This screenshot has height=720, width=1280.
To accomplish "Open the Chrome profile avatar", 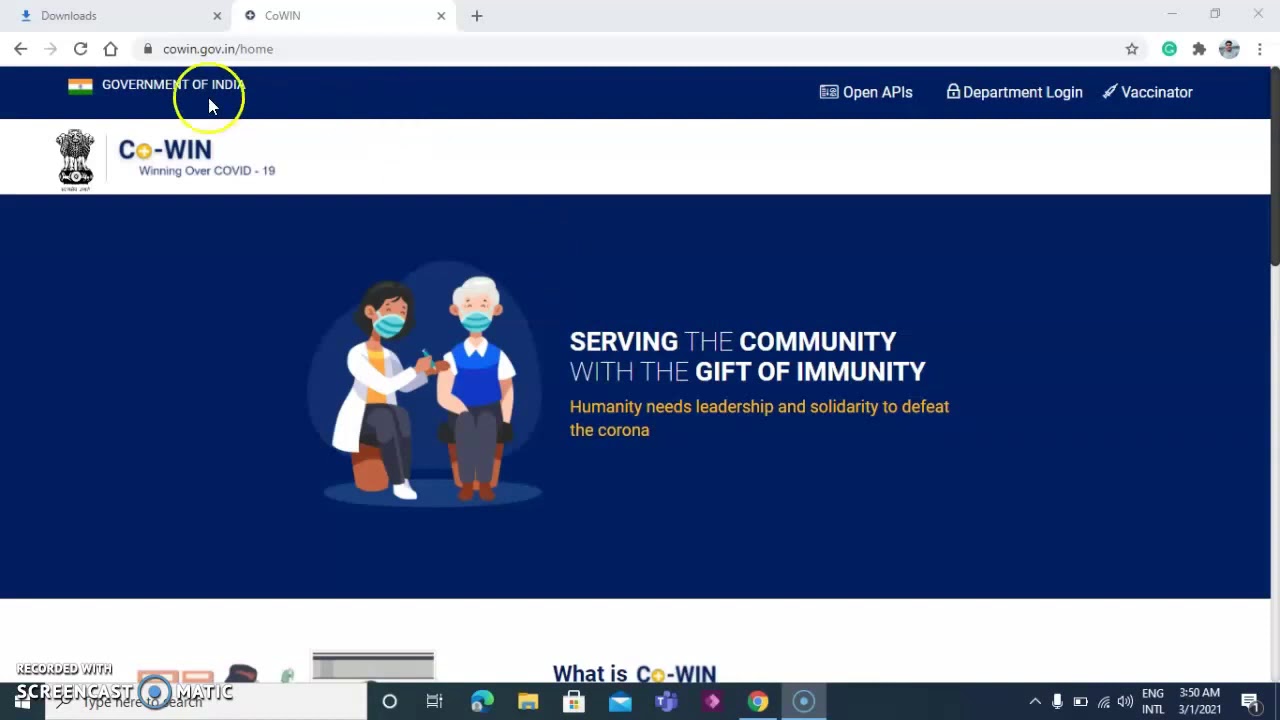I will click(1230, 49).
